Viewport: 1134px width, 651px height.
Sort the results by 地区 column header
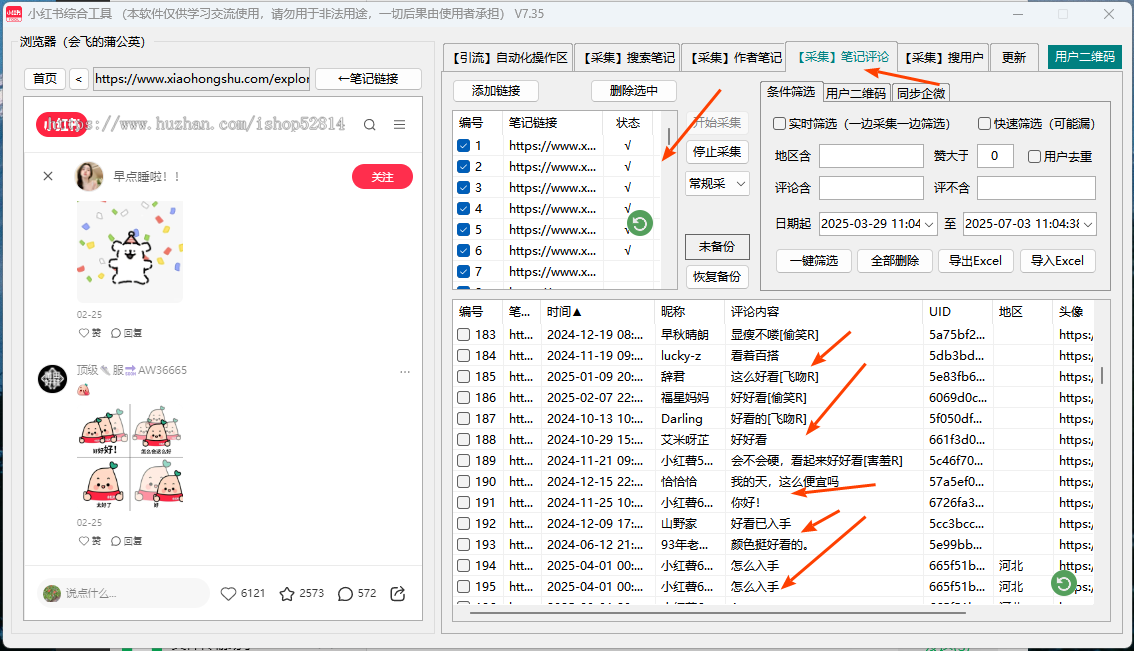click(1023, 312)
